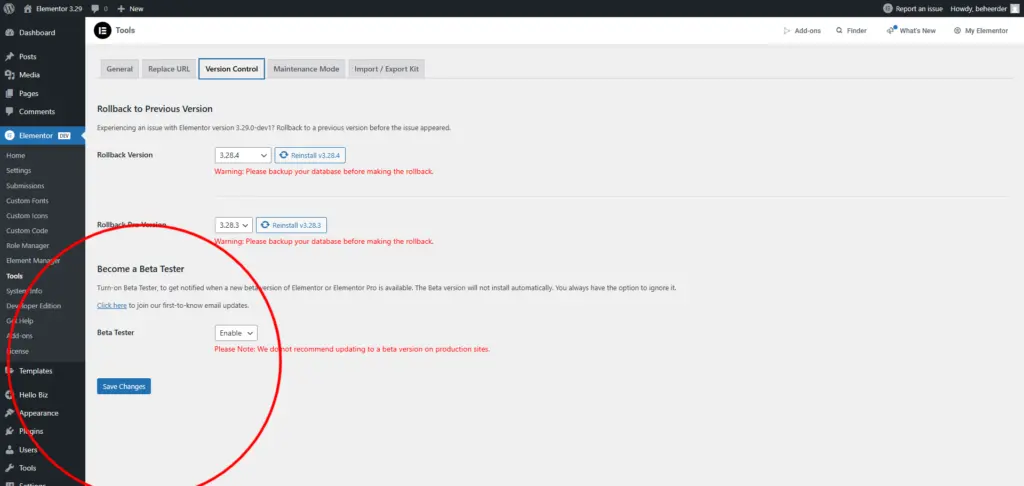Click the 'Beta Tester' field label
Viewport: 1024px width, 486px height.
(116, 332)
